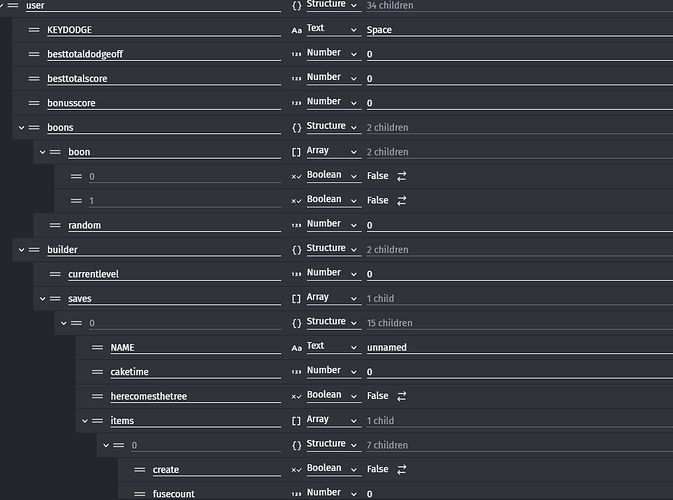Click the drag handle beside caketime
The height and width of the screenshot is (500, 673).
pyautogui.click(x=98, y=372)
